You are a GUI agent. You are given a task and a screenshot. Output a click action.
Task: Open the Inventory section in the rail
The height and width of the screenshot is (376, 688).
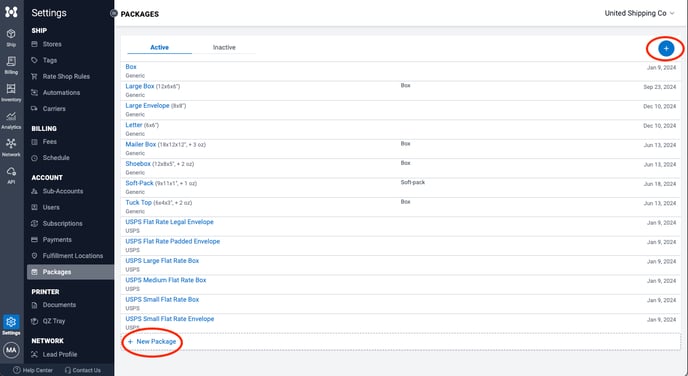tap(11, 93)
